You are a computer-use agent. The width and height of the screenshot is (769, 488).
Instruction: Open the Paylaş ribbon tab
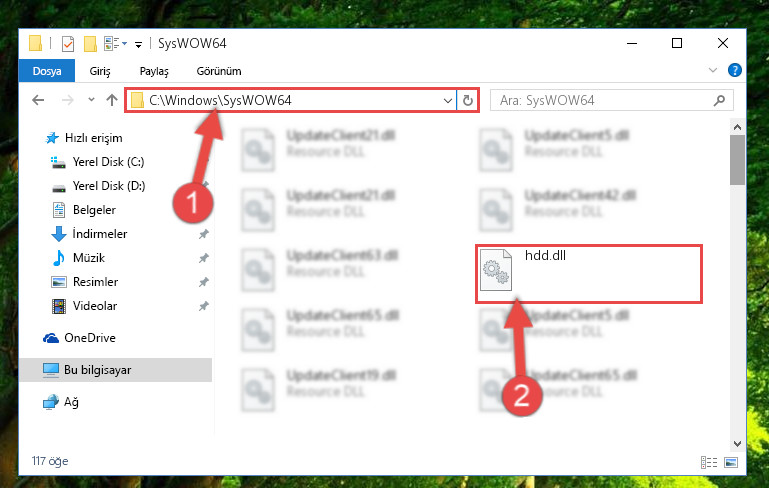154,71
